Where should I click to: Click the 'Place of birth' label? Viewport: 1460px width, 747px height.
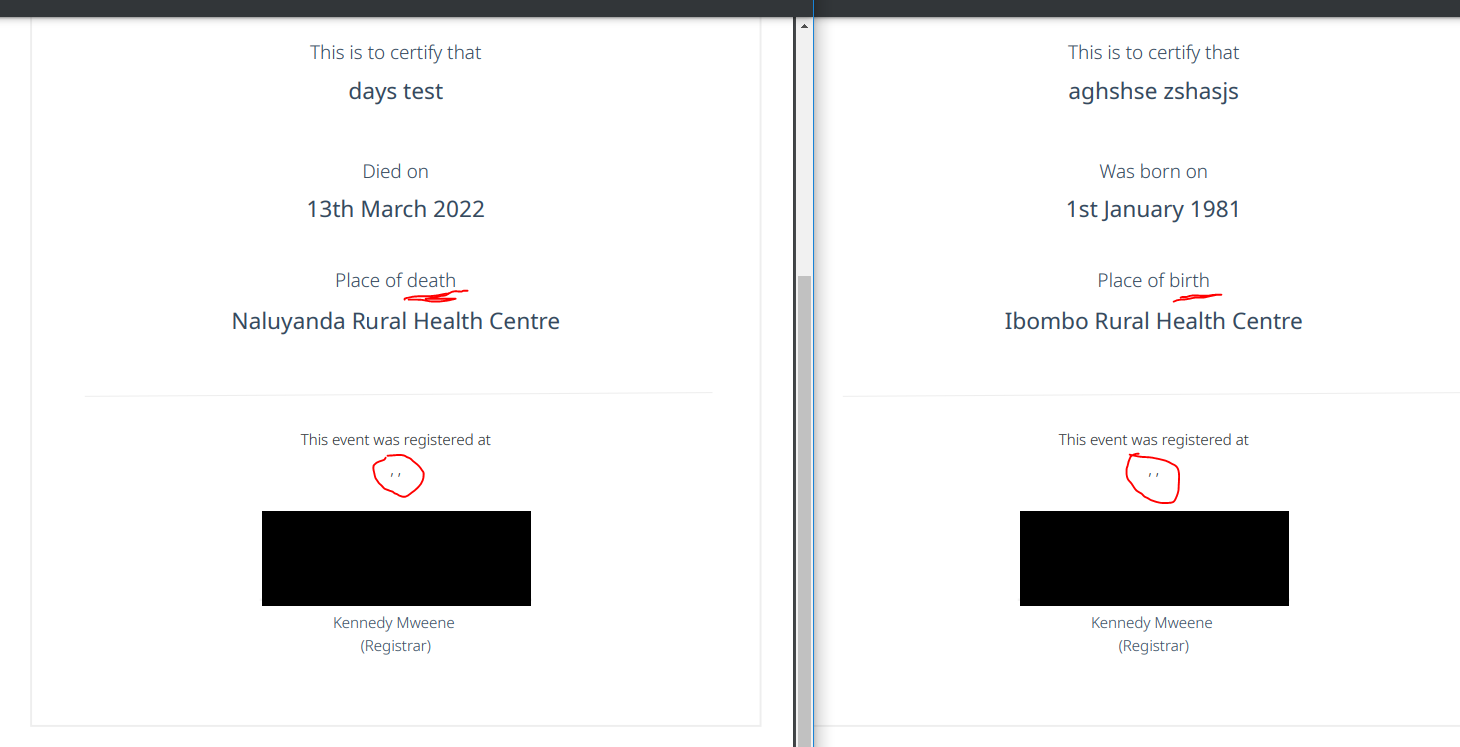pos(1153,281)
